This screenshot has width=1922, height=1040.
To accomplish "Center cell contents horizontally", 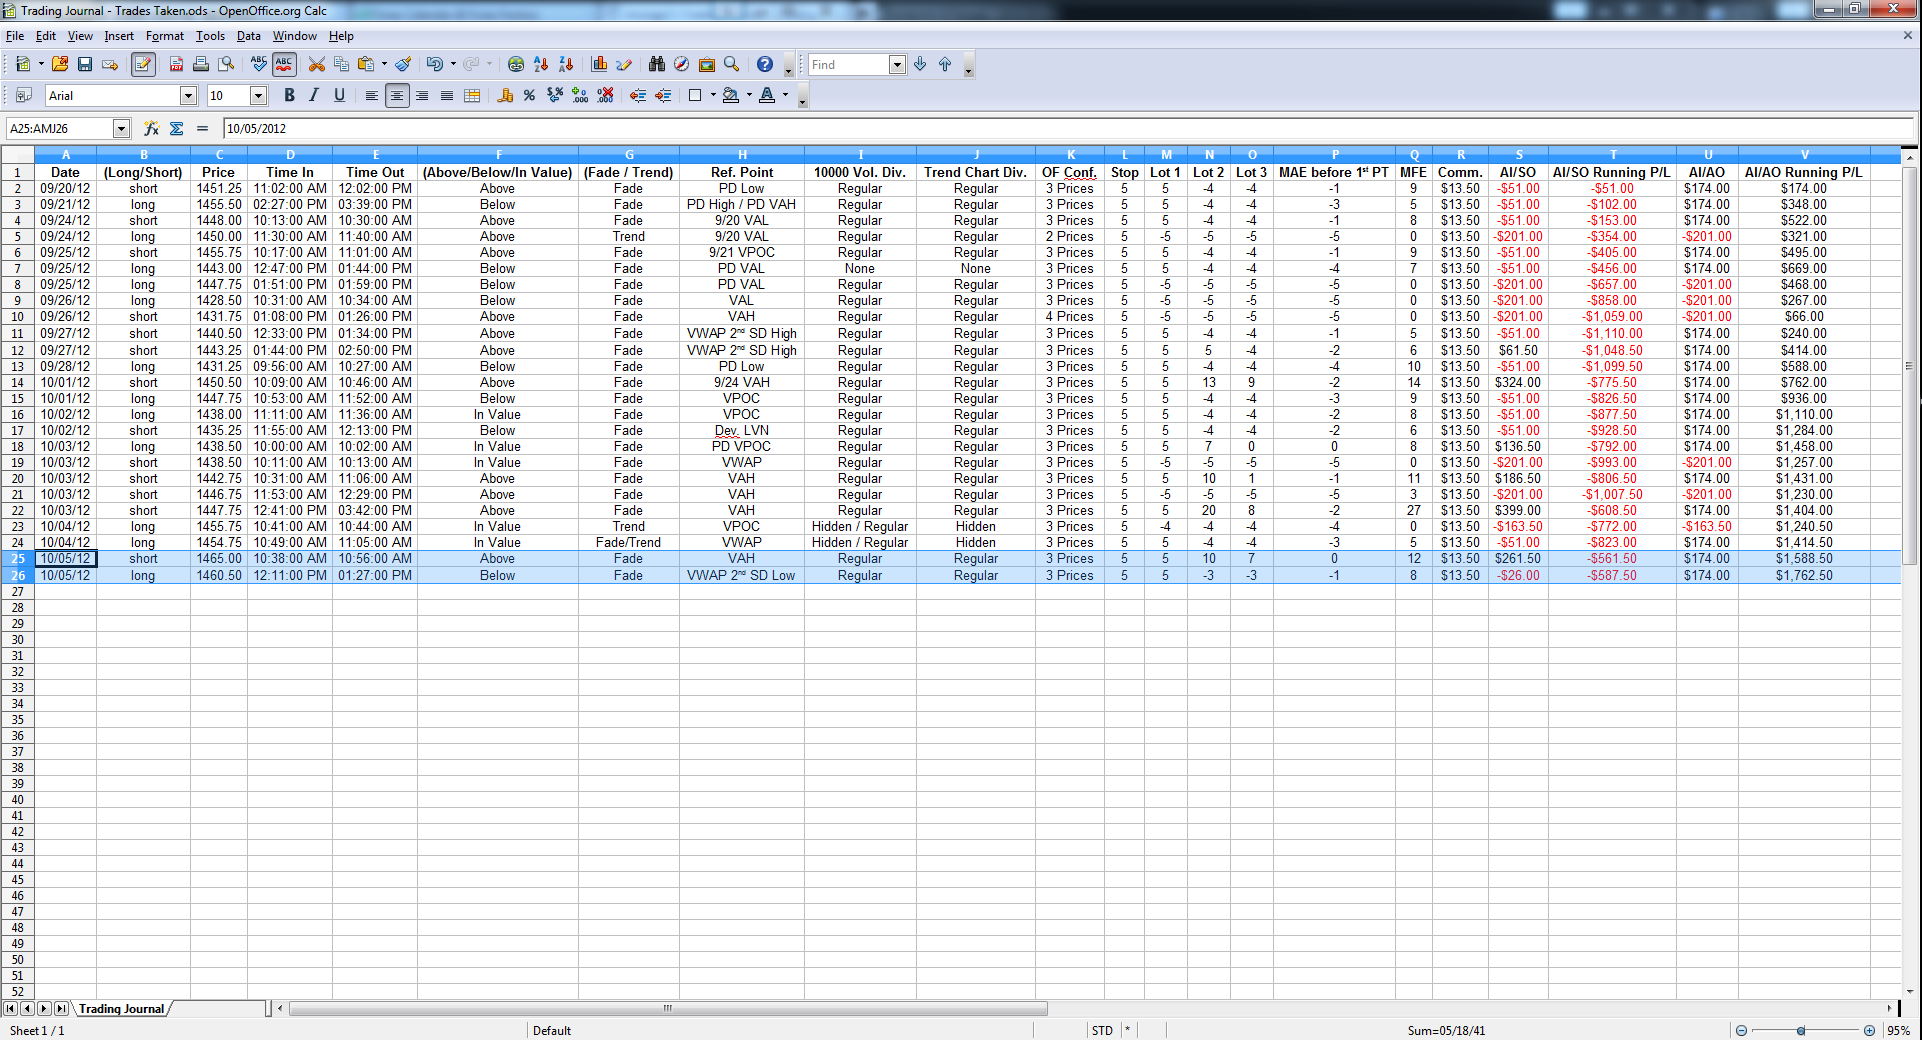I will [x=397, y=95].
